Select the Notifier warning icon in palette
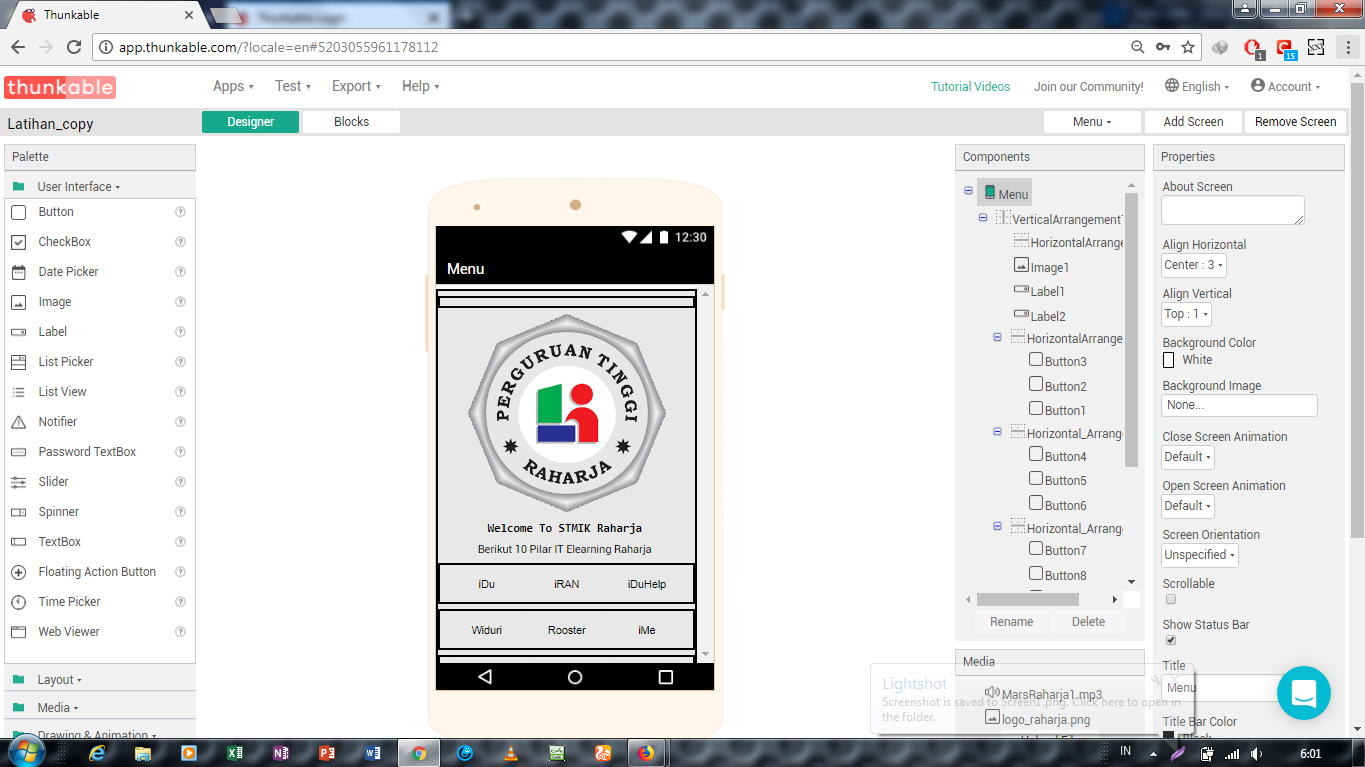 coord(18,422)
